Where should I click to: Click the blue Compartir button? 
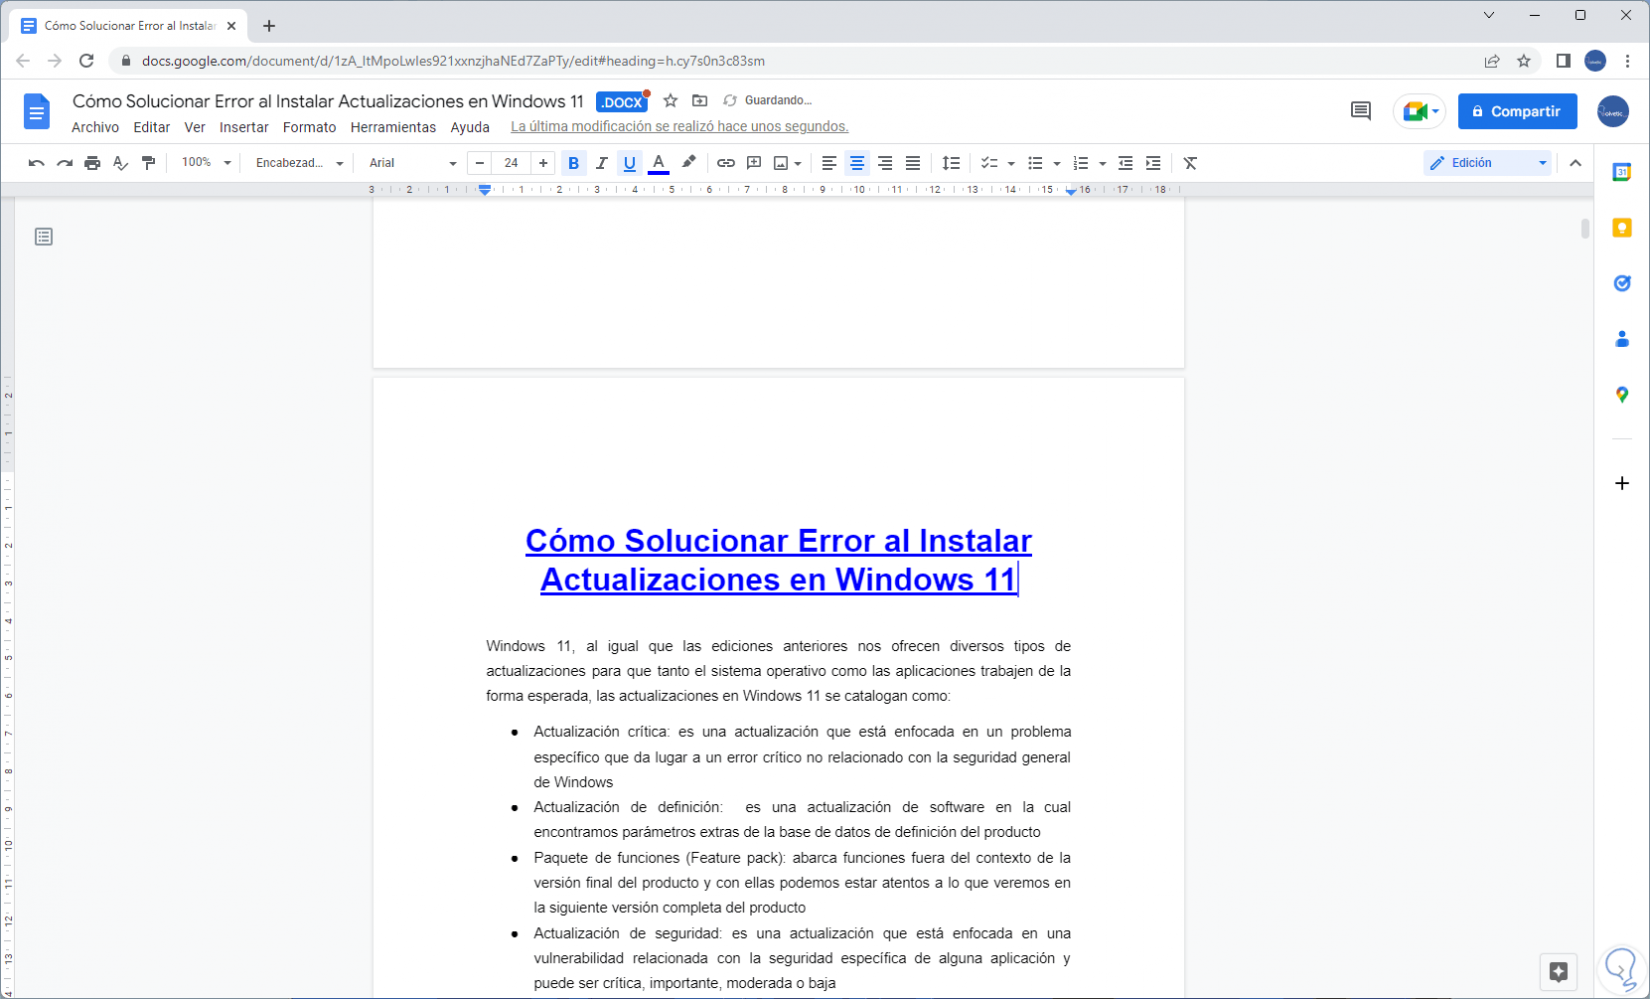(x=1517, y=111)
